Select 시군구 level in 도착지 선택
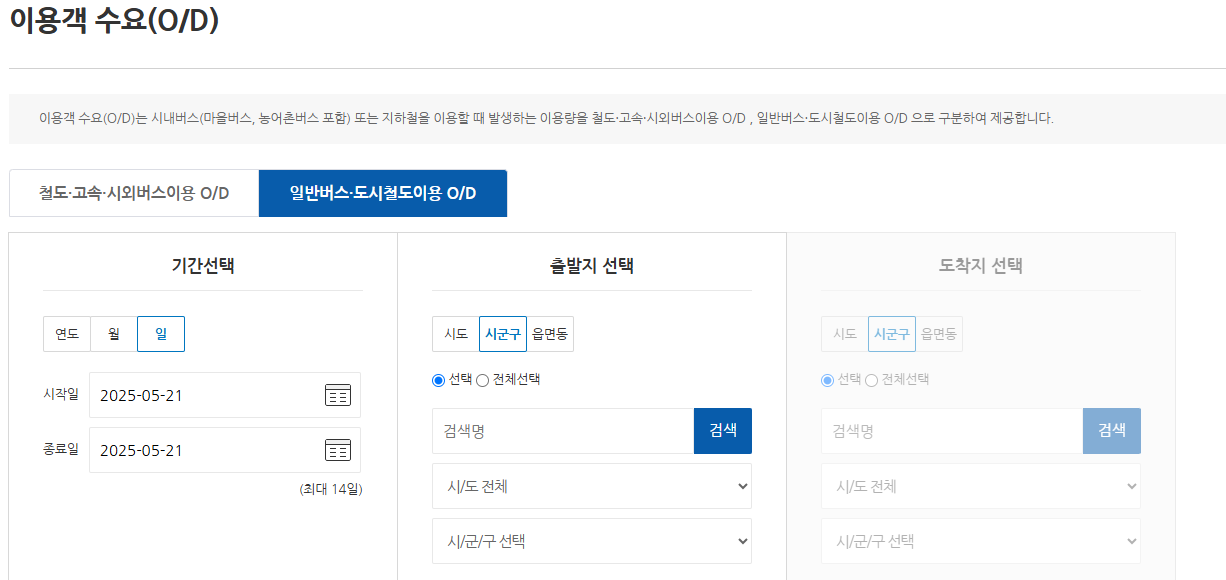 tap(892, 334)
